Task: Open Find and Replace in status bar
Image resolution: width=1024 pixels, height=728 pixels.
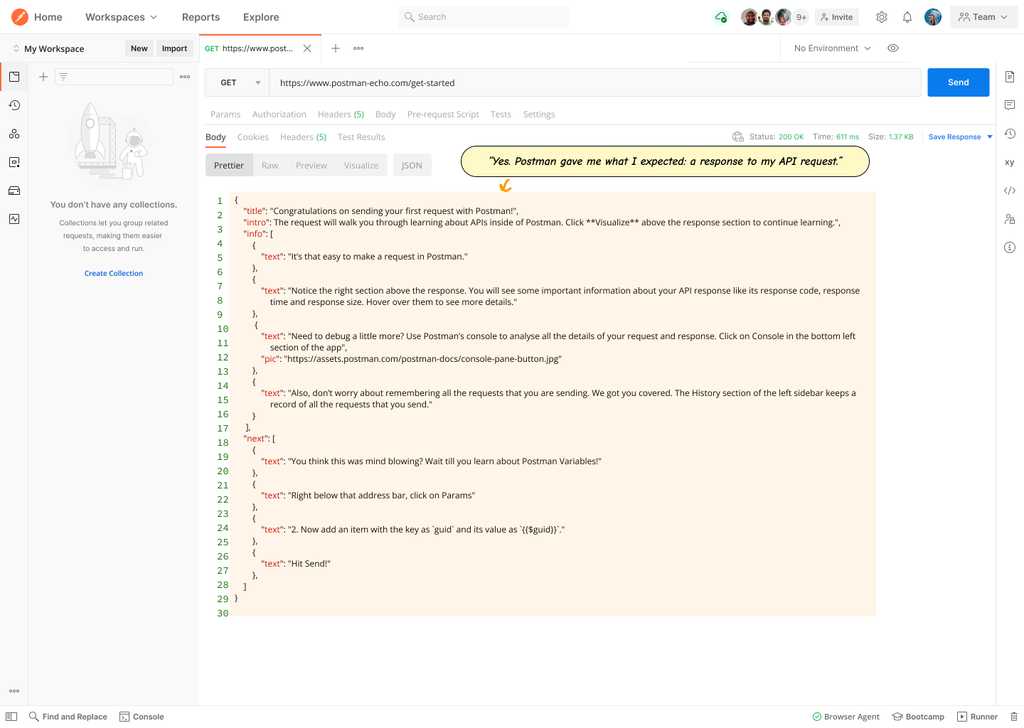Action: [68, 717]
